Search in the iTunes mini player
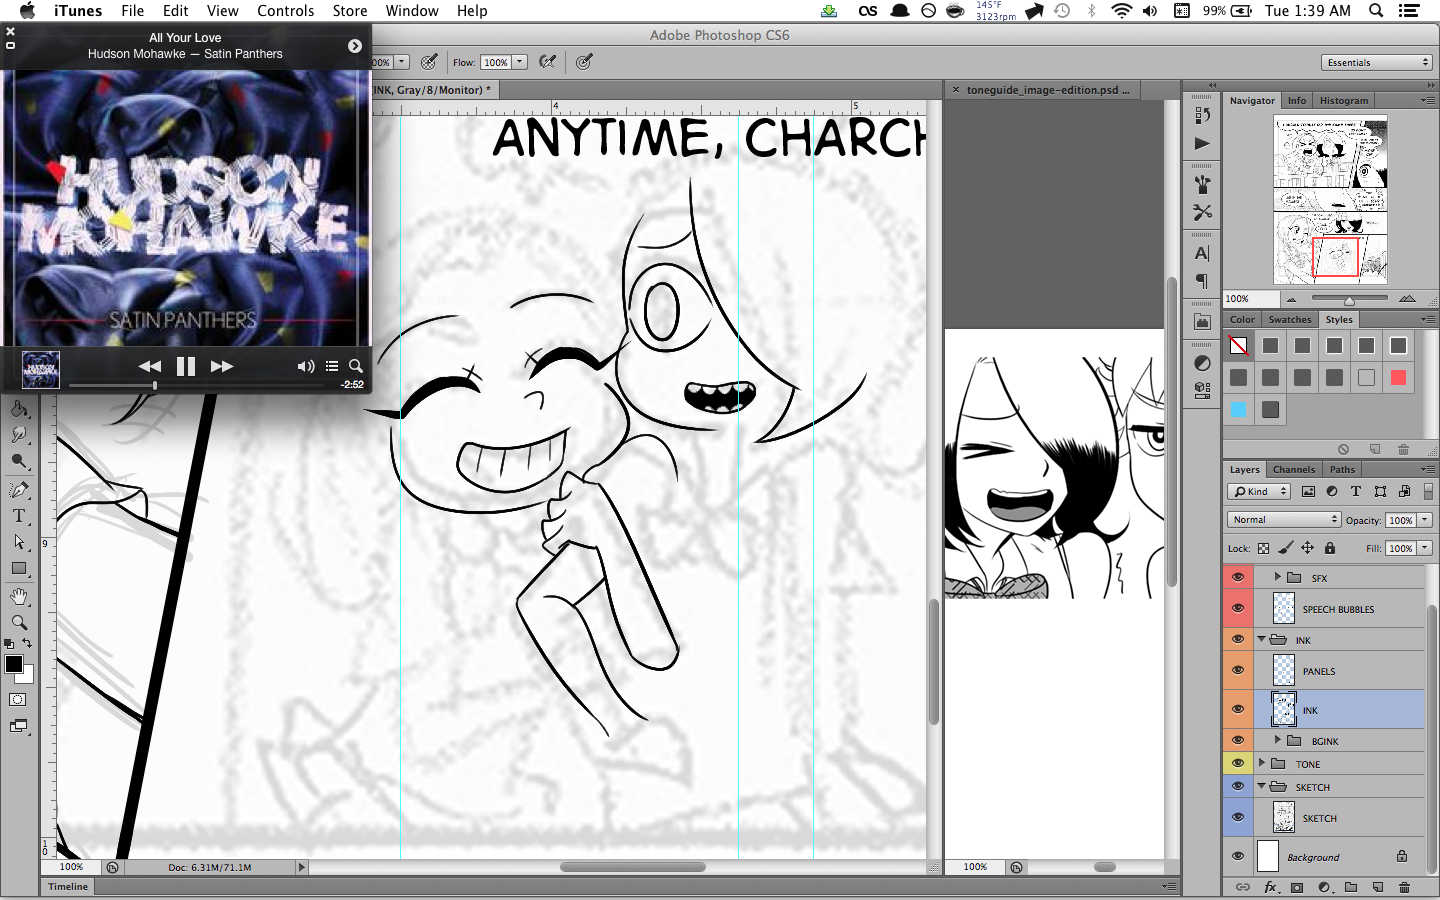 pos(356,366)
